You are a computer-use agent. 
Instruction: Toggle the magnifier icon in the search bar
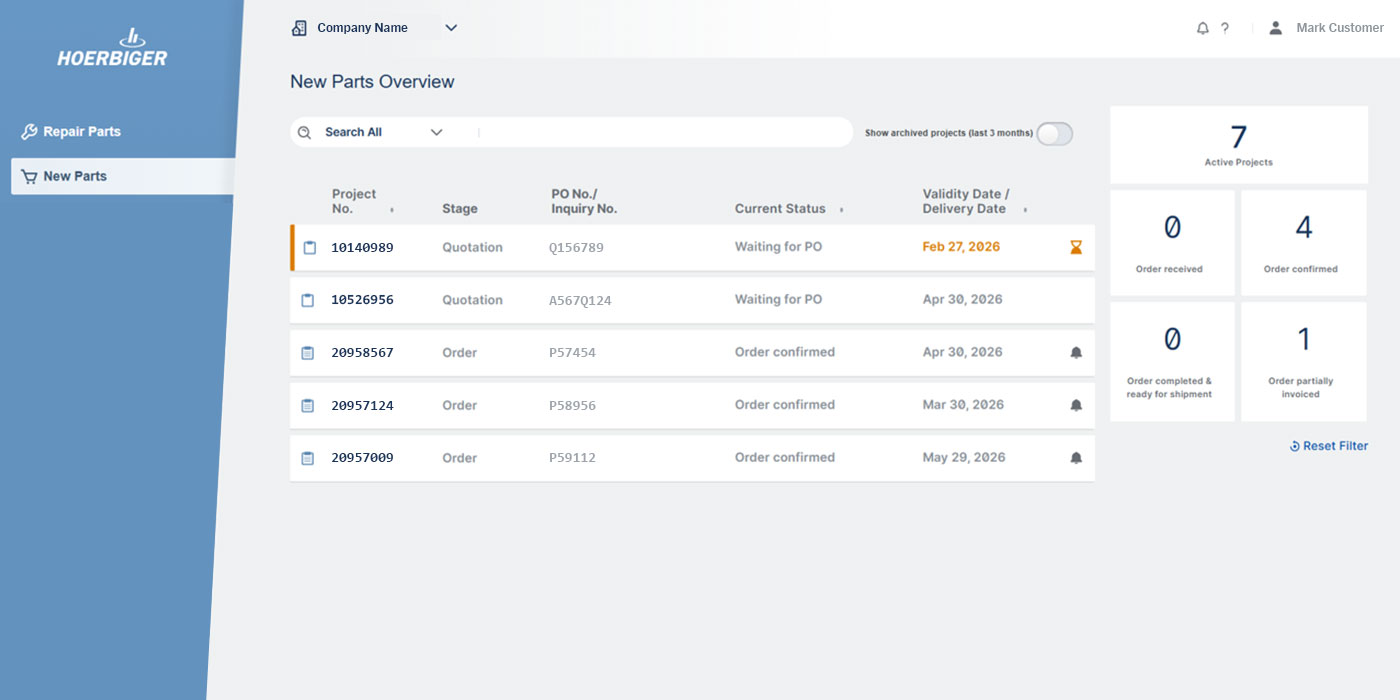[x=304, y=131]
